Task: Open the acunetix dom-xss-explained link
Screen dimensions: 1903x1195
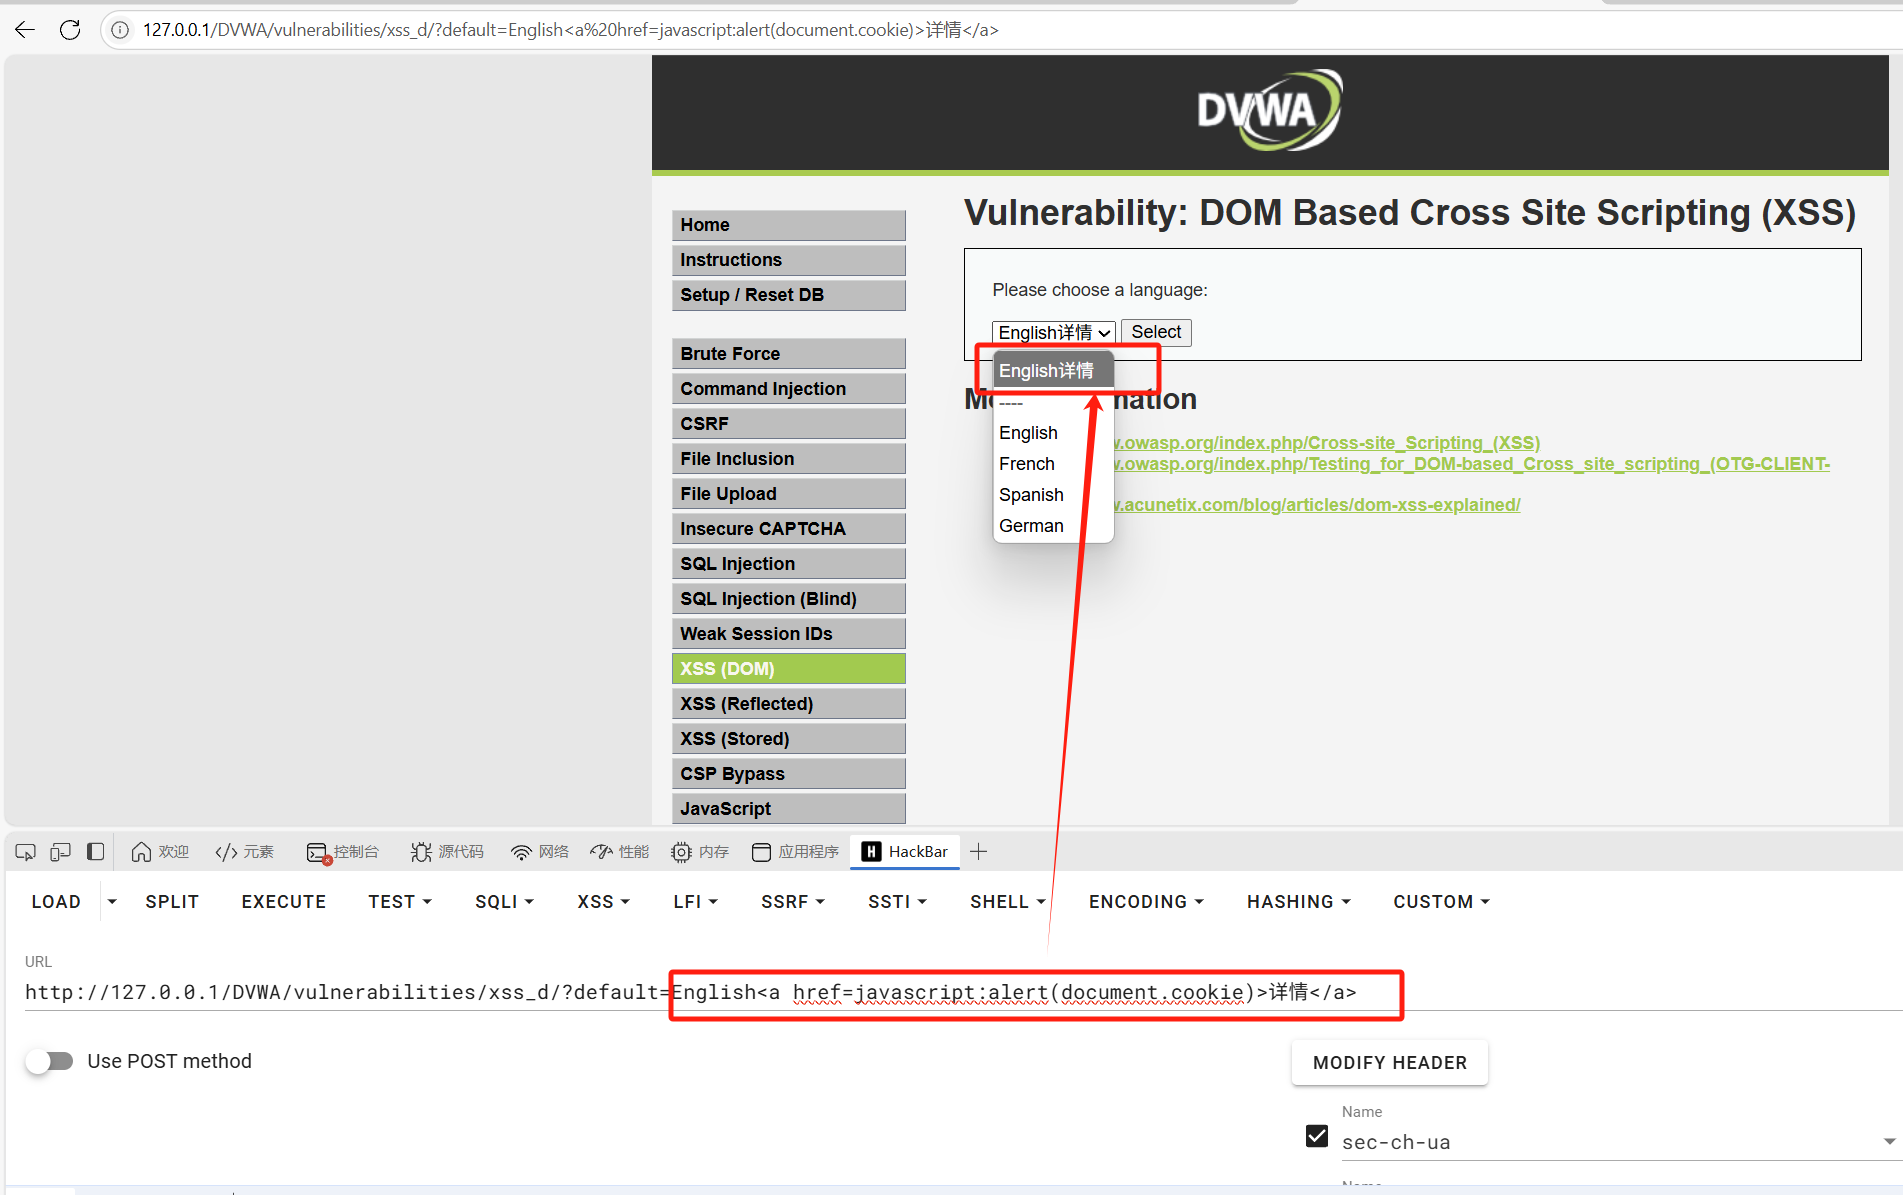Action: [1318, 505]
